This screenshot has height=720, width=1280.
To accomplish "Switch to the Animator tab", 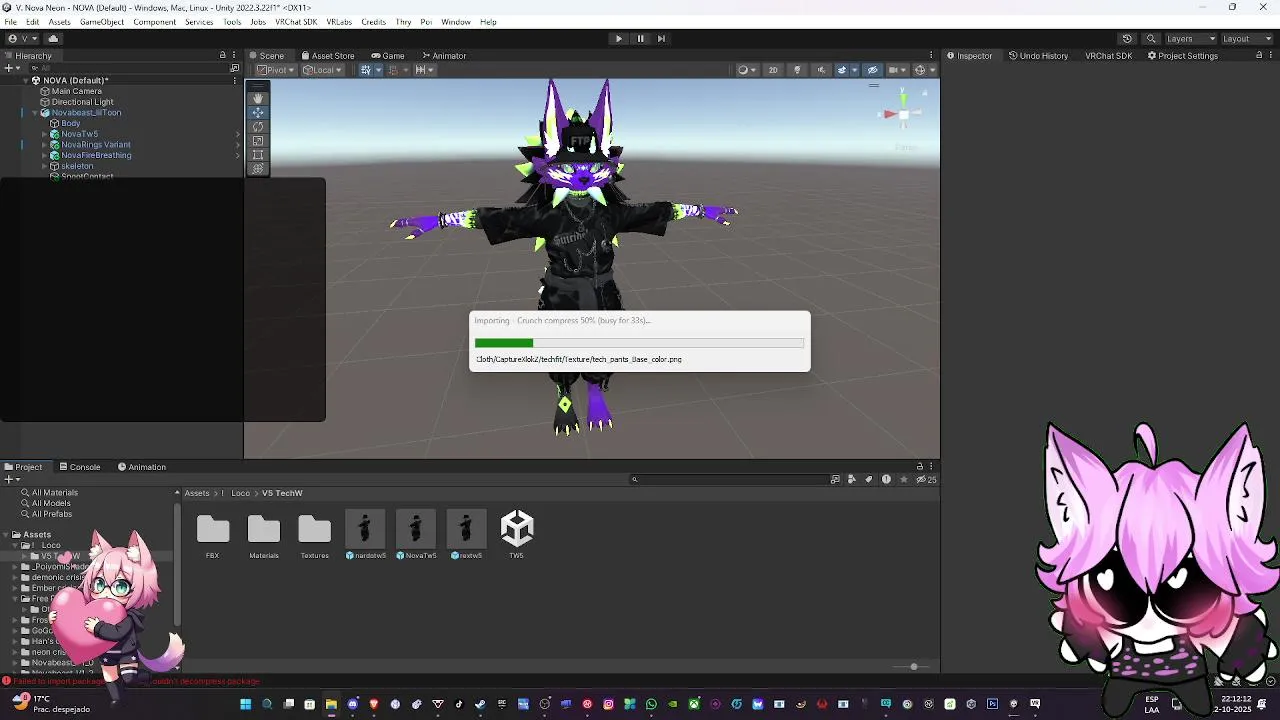I will coord(443,55).
